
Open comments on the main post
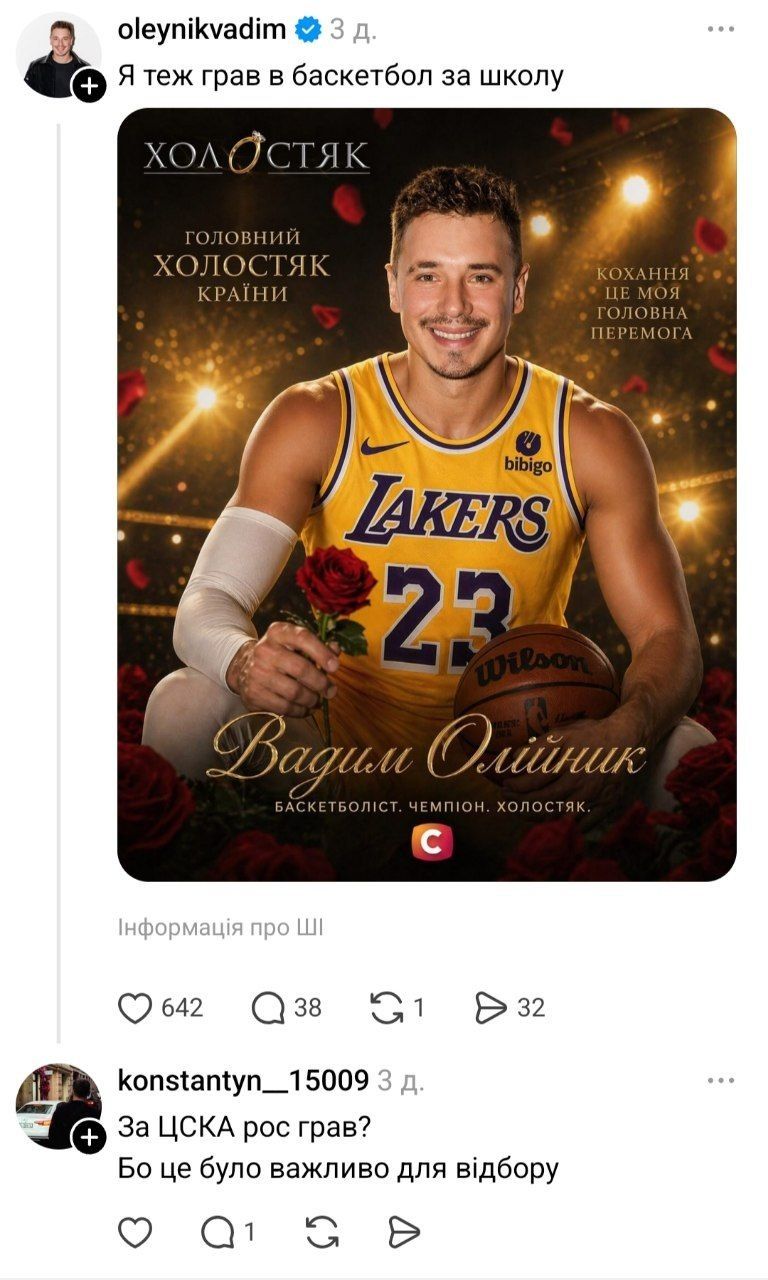click(x=268, y=1008)
